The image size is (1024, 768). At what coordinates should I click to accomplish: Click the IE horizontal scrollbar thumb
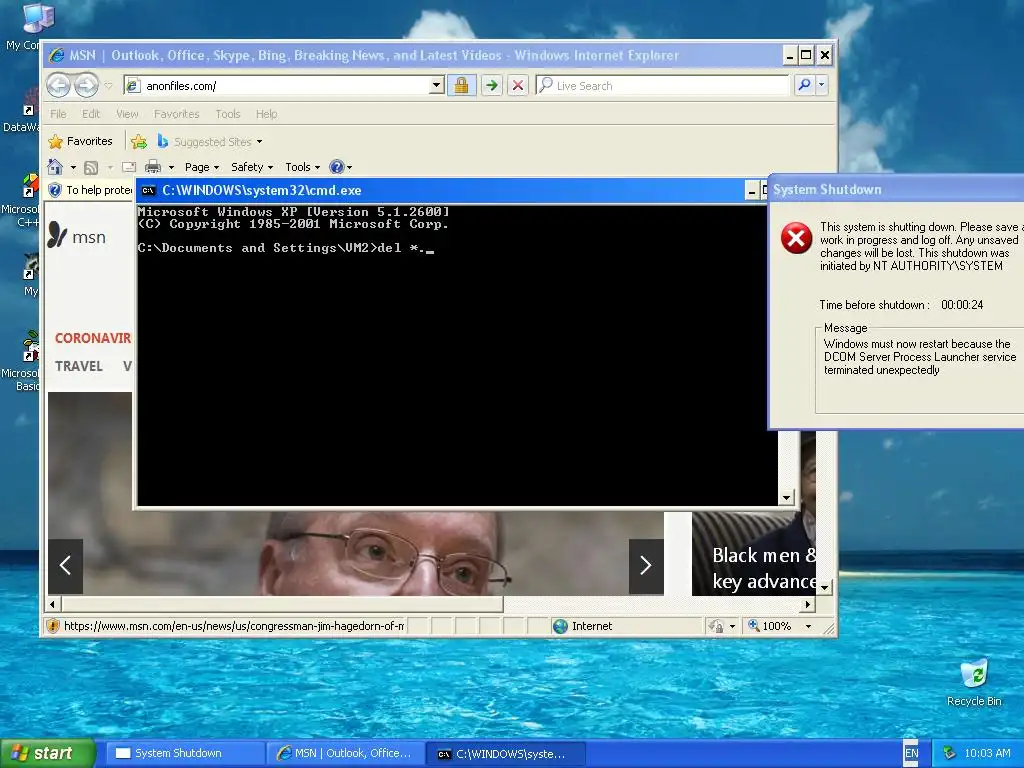click(x=282, y=605)
